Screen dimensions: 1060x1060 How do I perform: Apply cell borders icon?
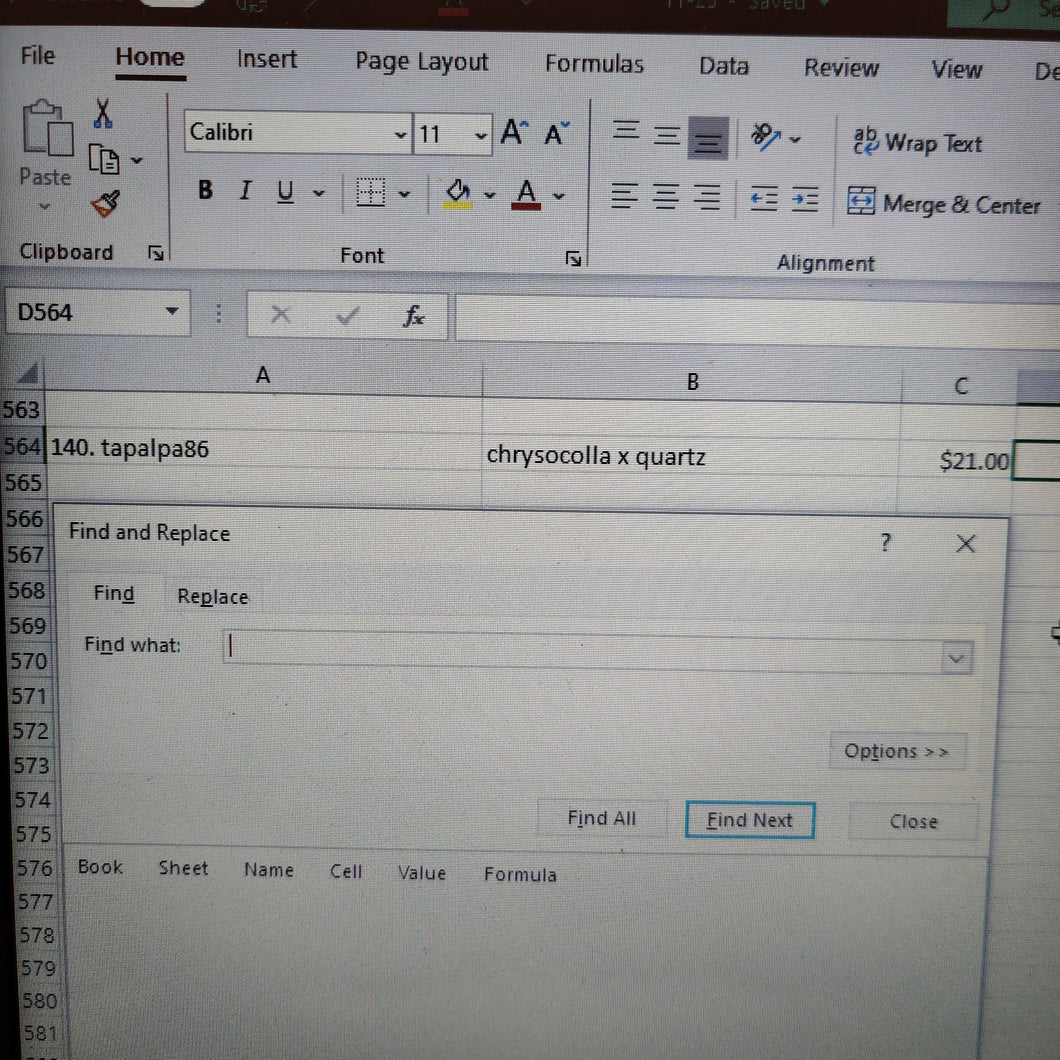[370, 193]
